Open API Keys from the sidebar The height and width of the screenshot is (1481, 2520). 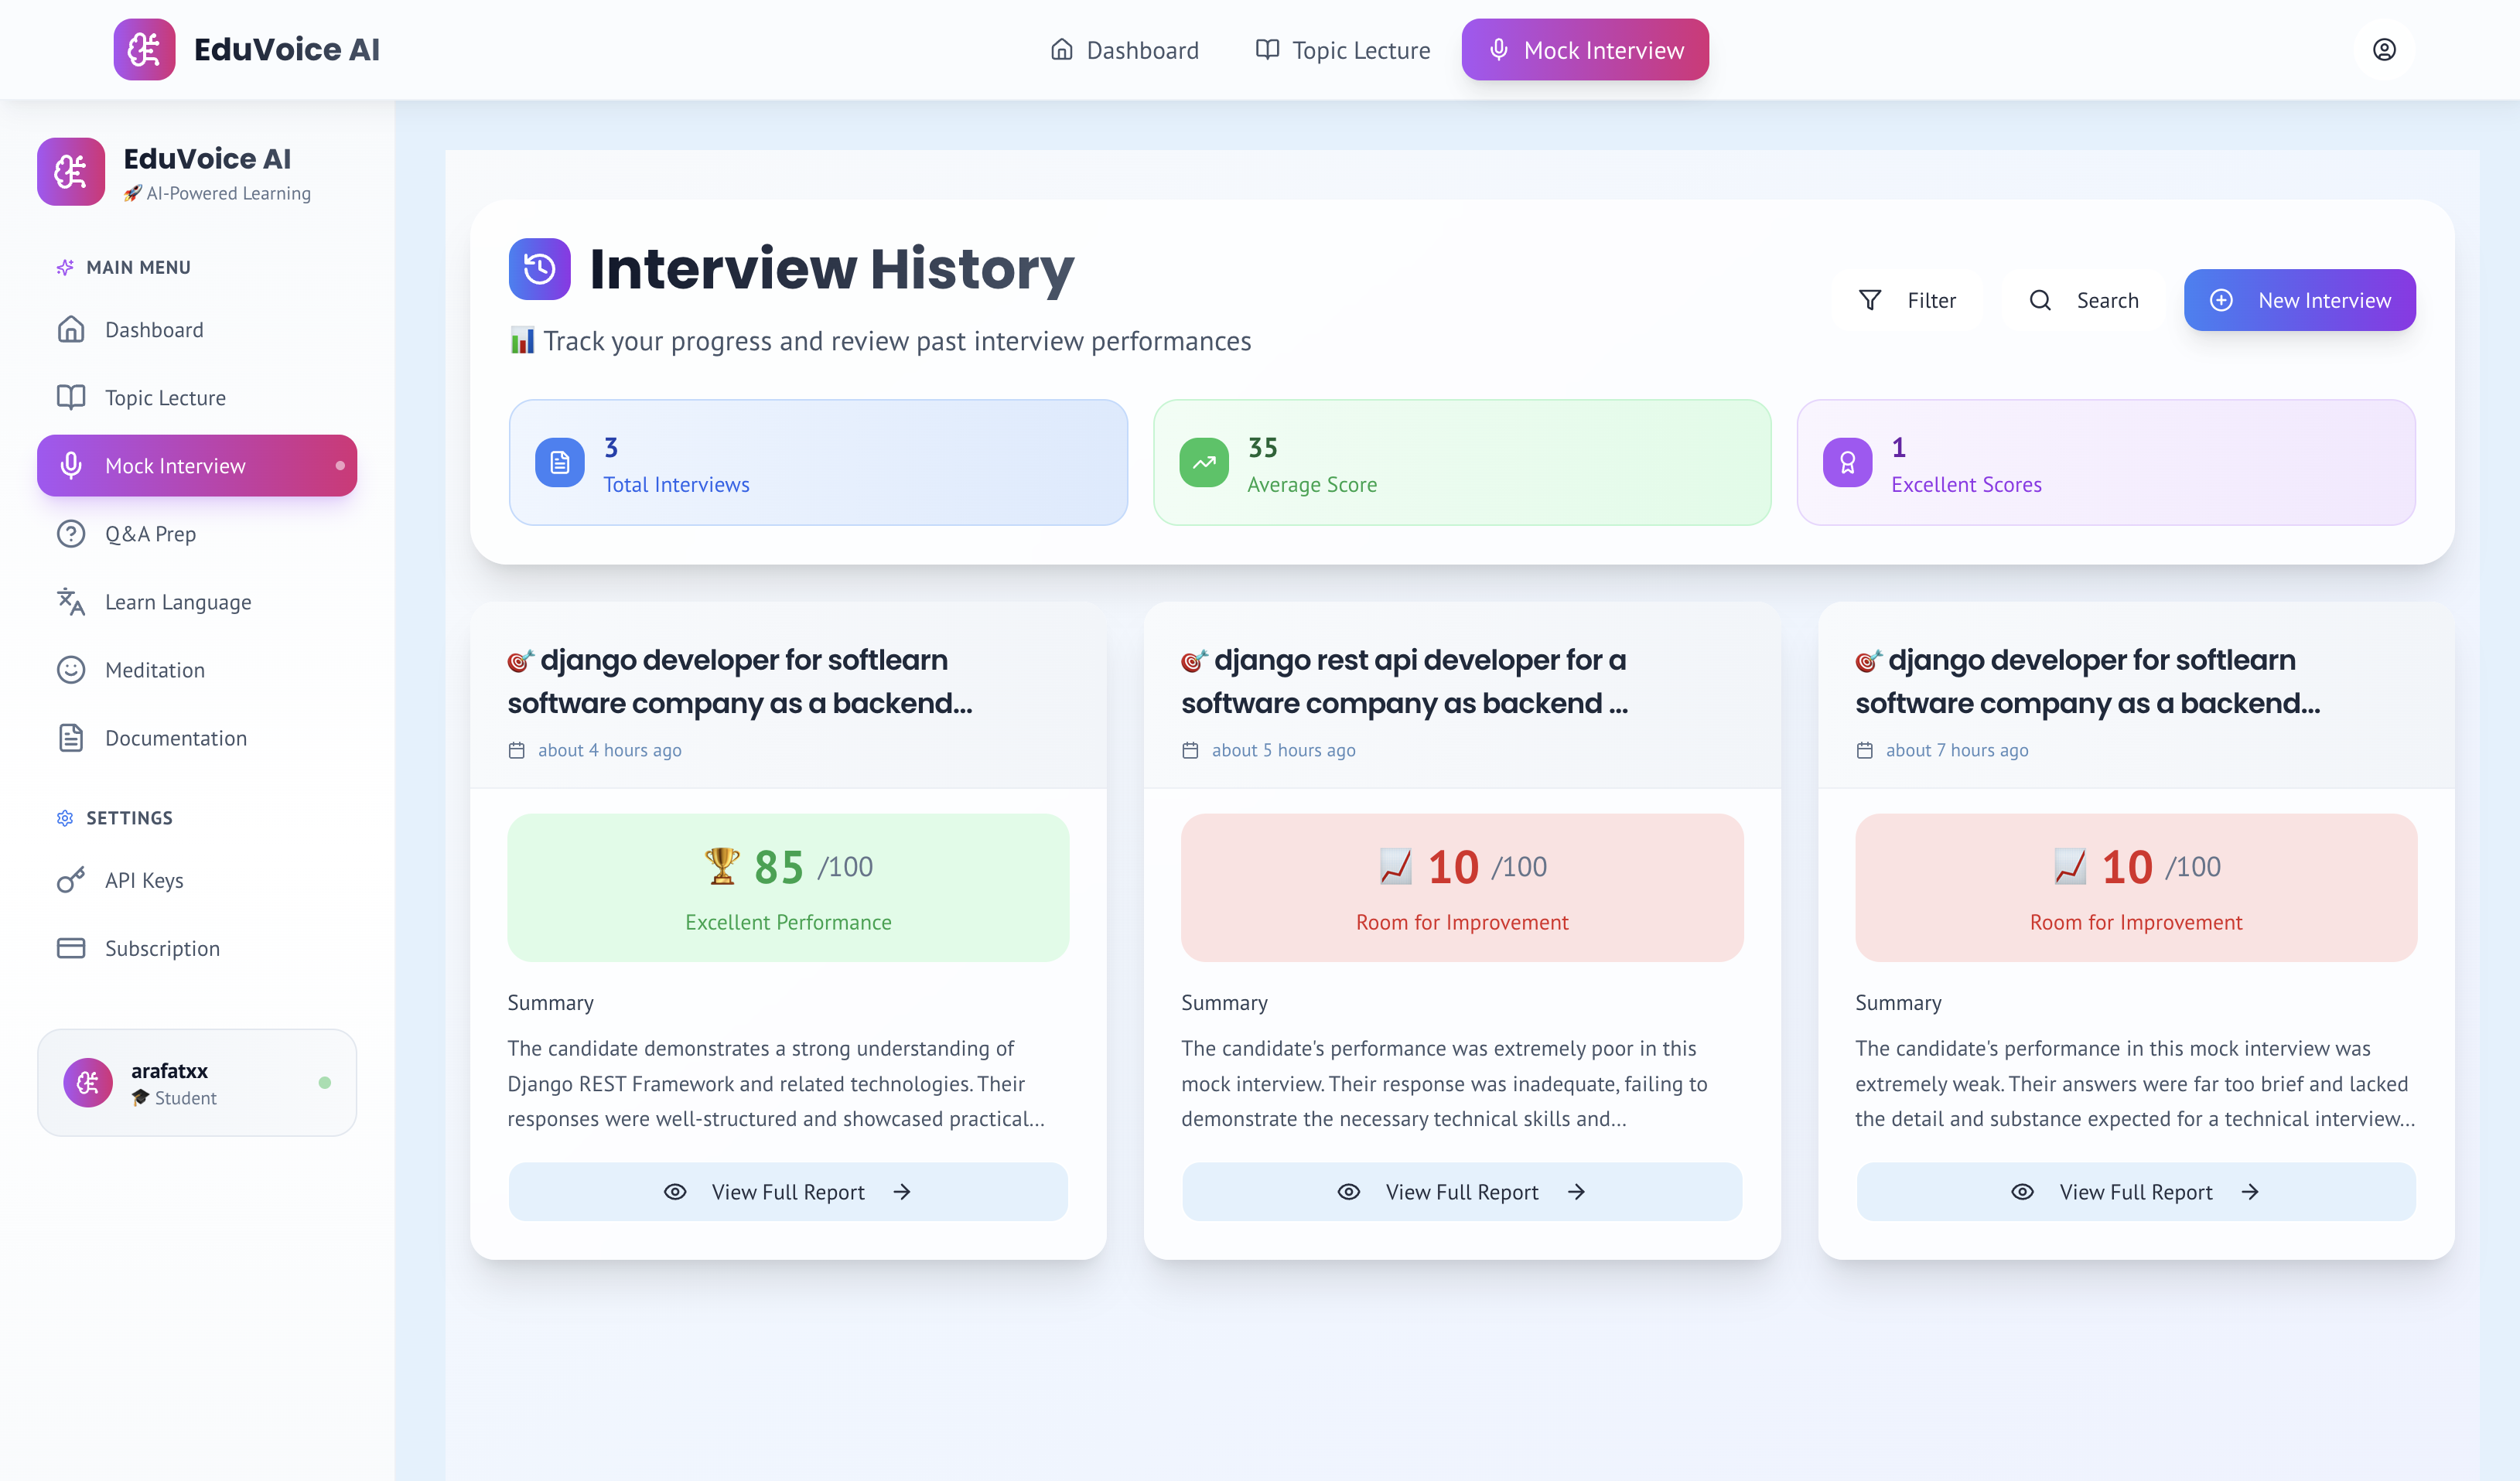pyautogui.click(x=144, y=880)
